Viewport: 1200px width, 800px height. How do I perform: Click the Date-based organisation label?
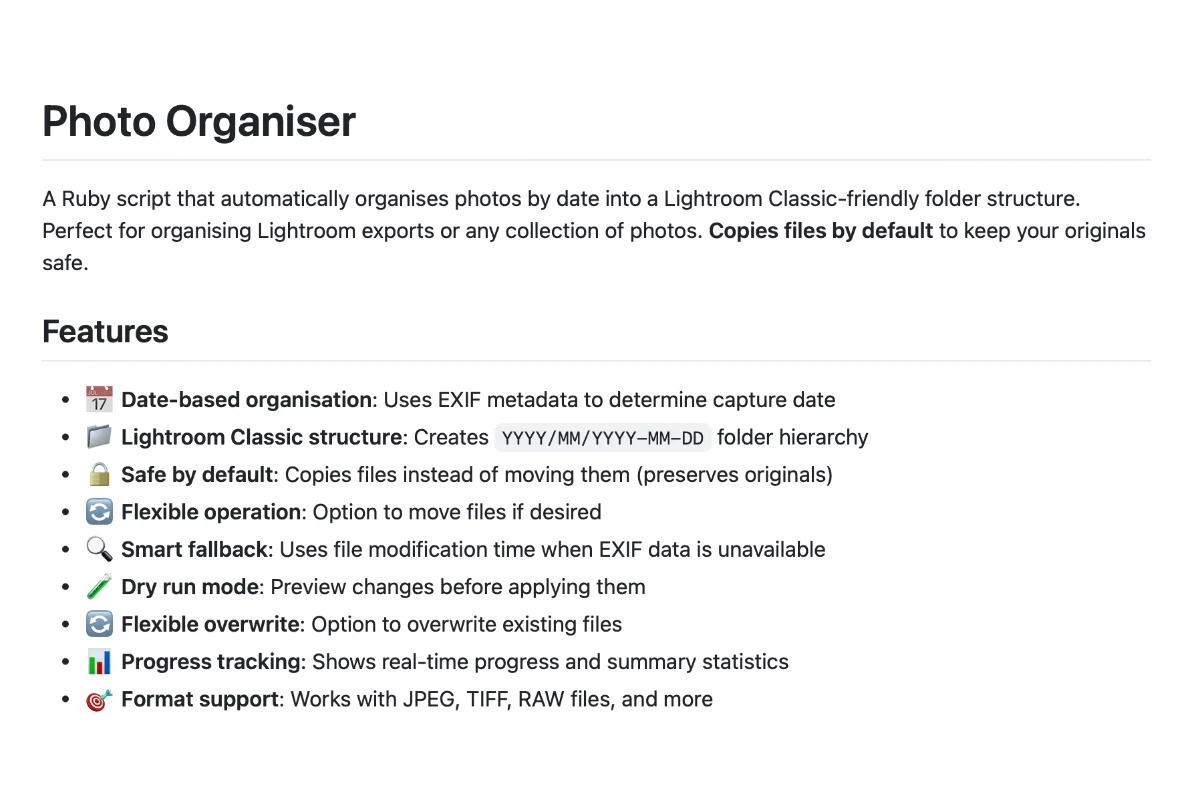(247, 400)
